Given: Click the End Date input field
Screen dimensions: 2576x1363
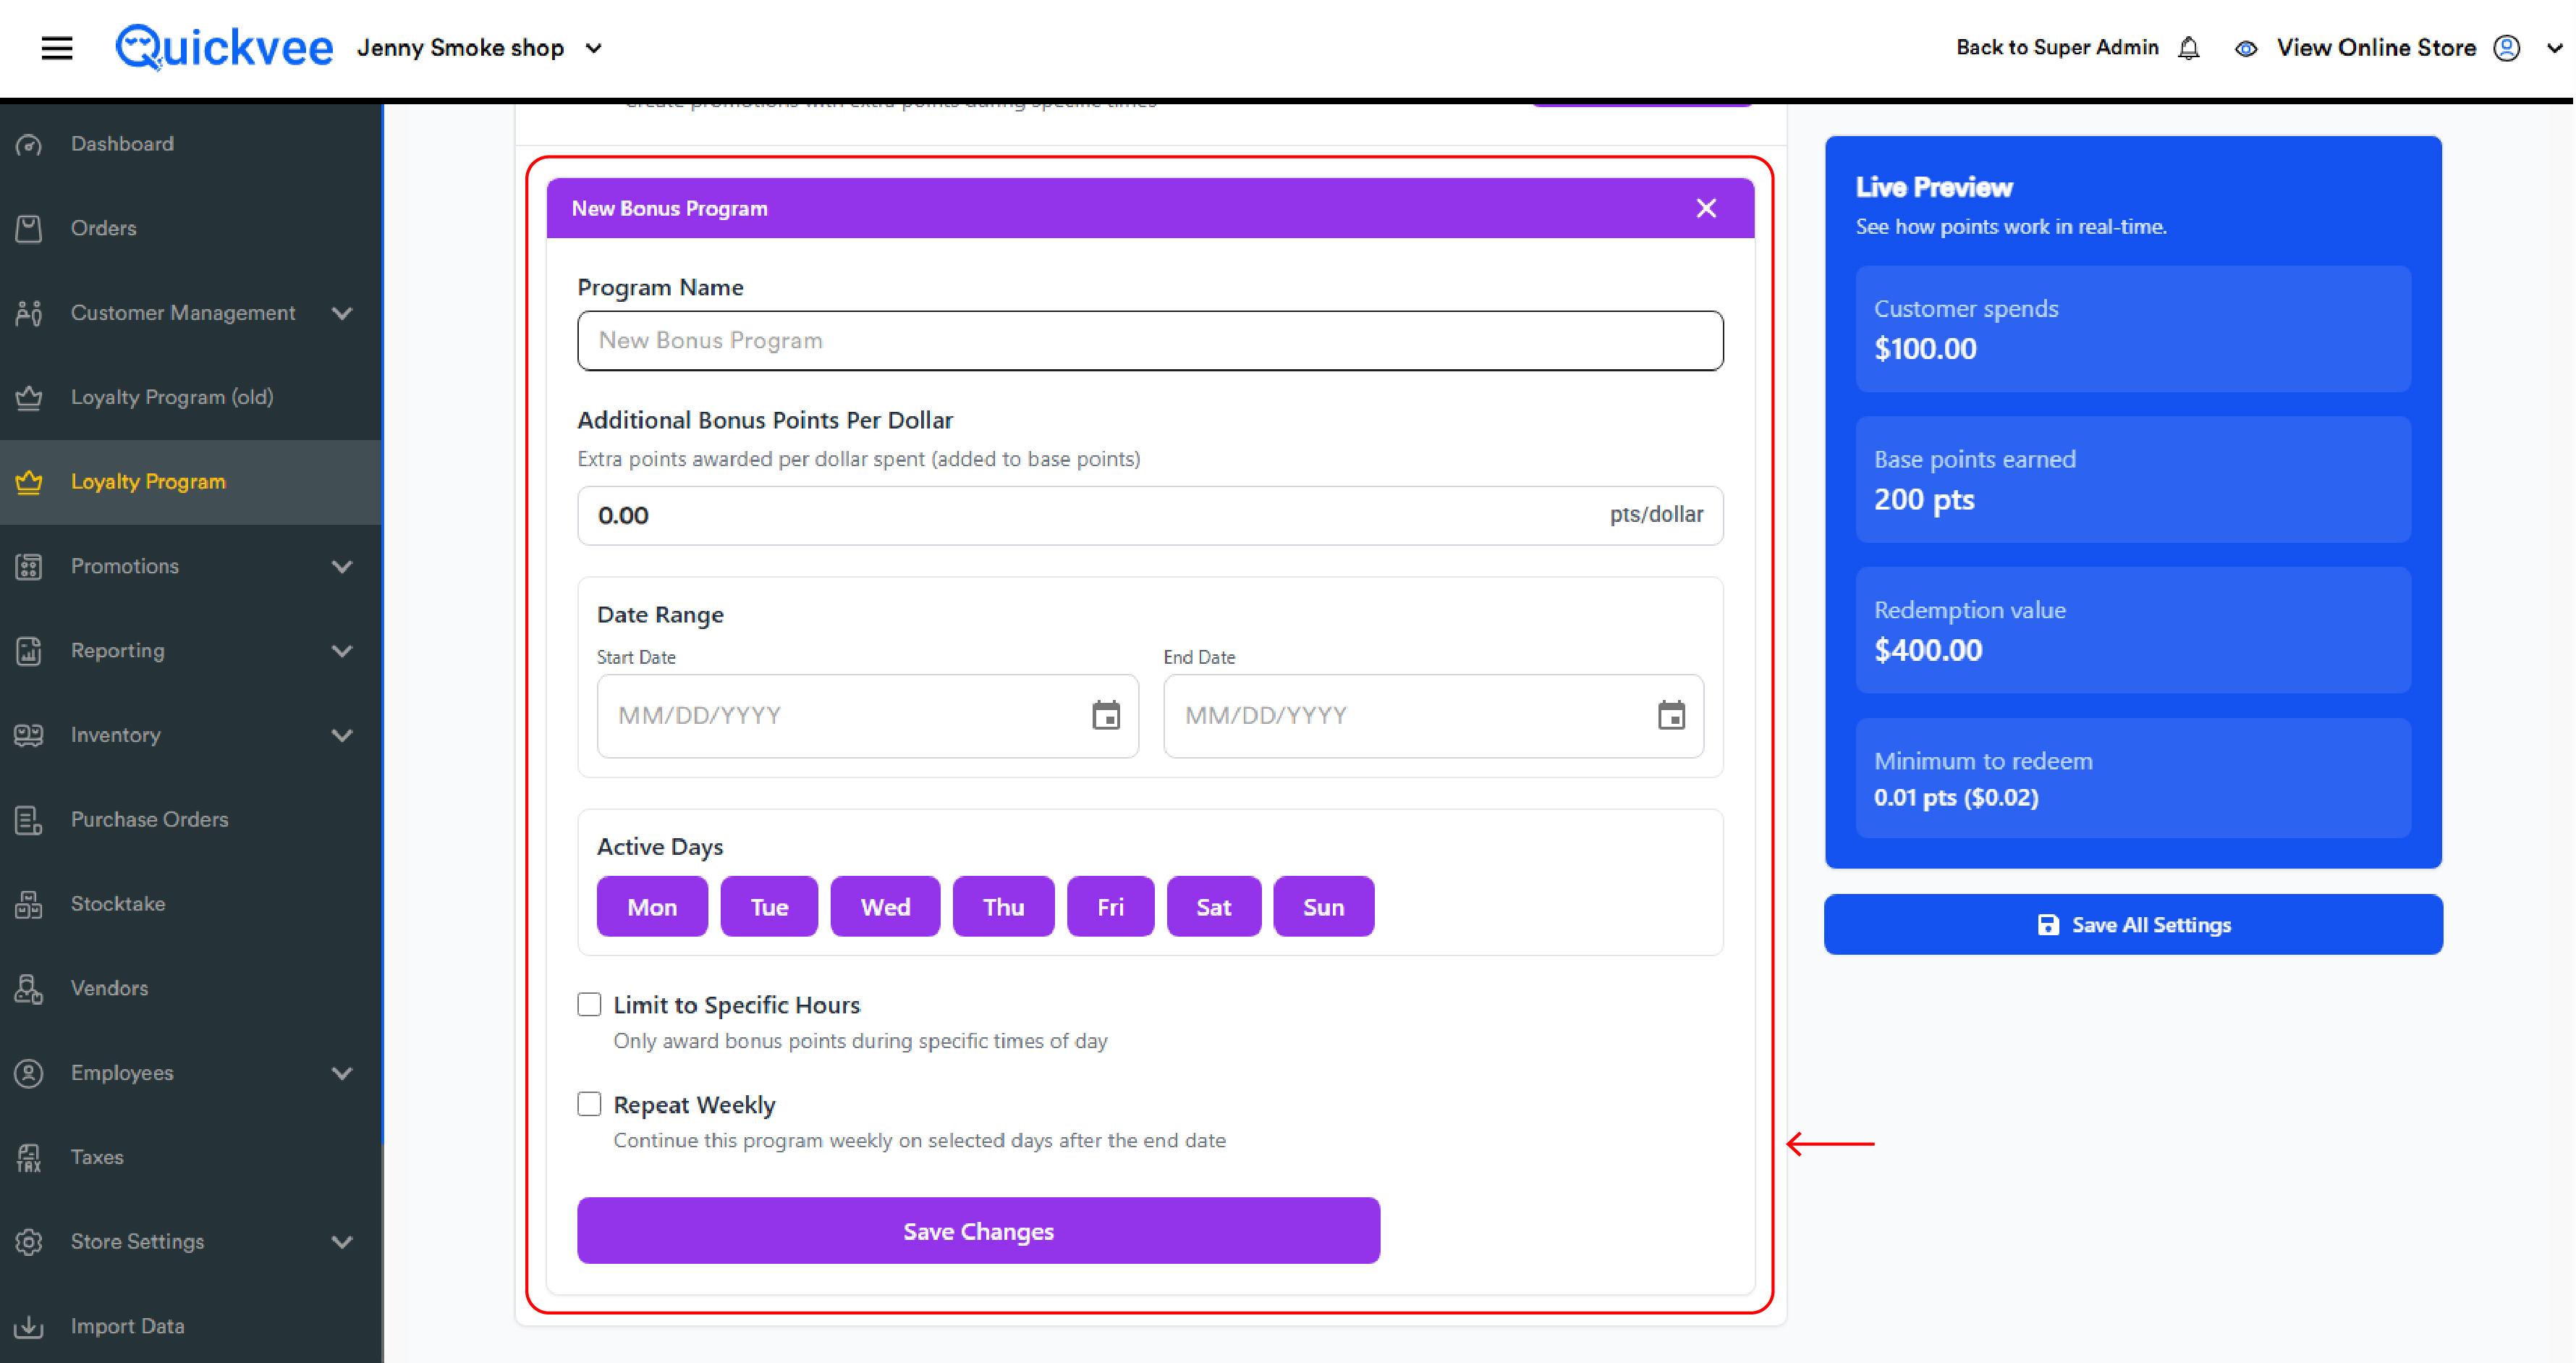Looking at the screenshot, I should (x=1433, y=716).
